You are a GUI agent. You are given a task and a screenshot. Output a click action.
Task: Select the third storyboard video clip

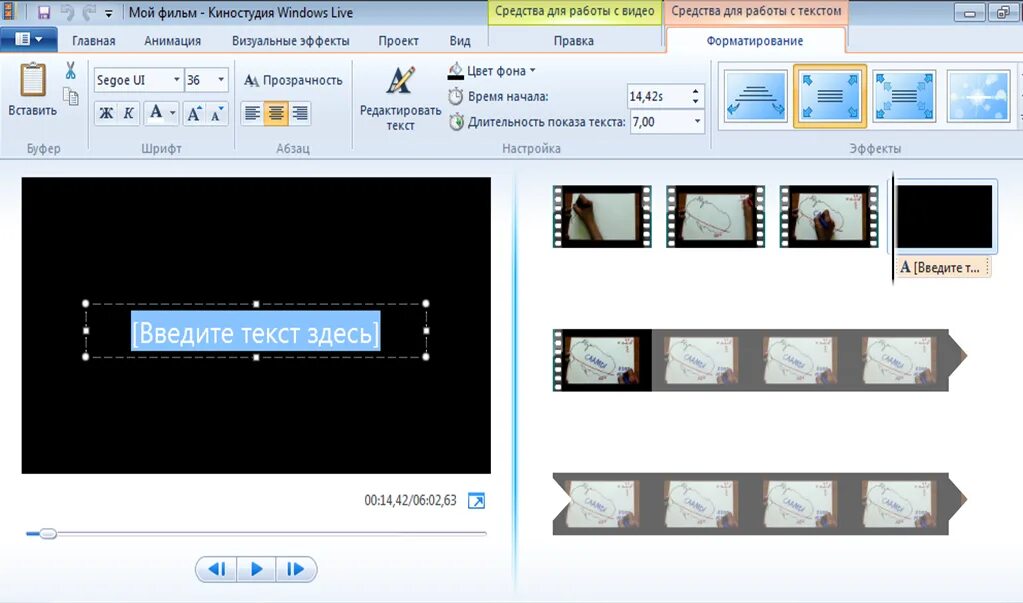(x=829, y=216)
